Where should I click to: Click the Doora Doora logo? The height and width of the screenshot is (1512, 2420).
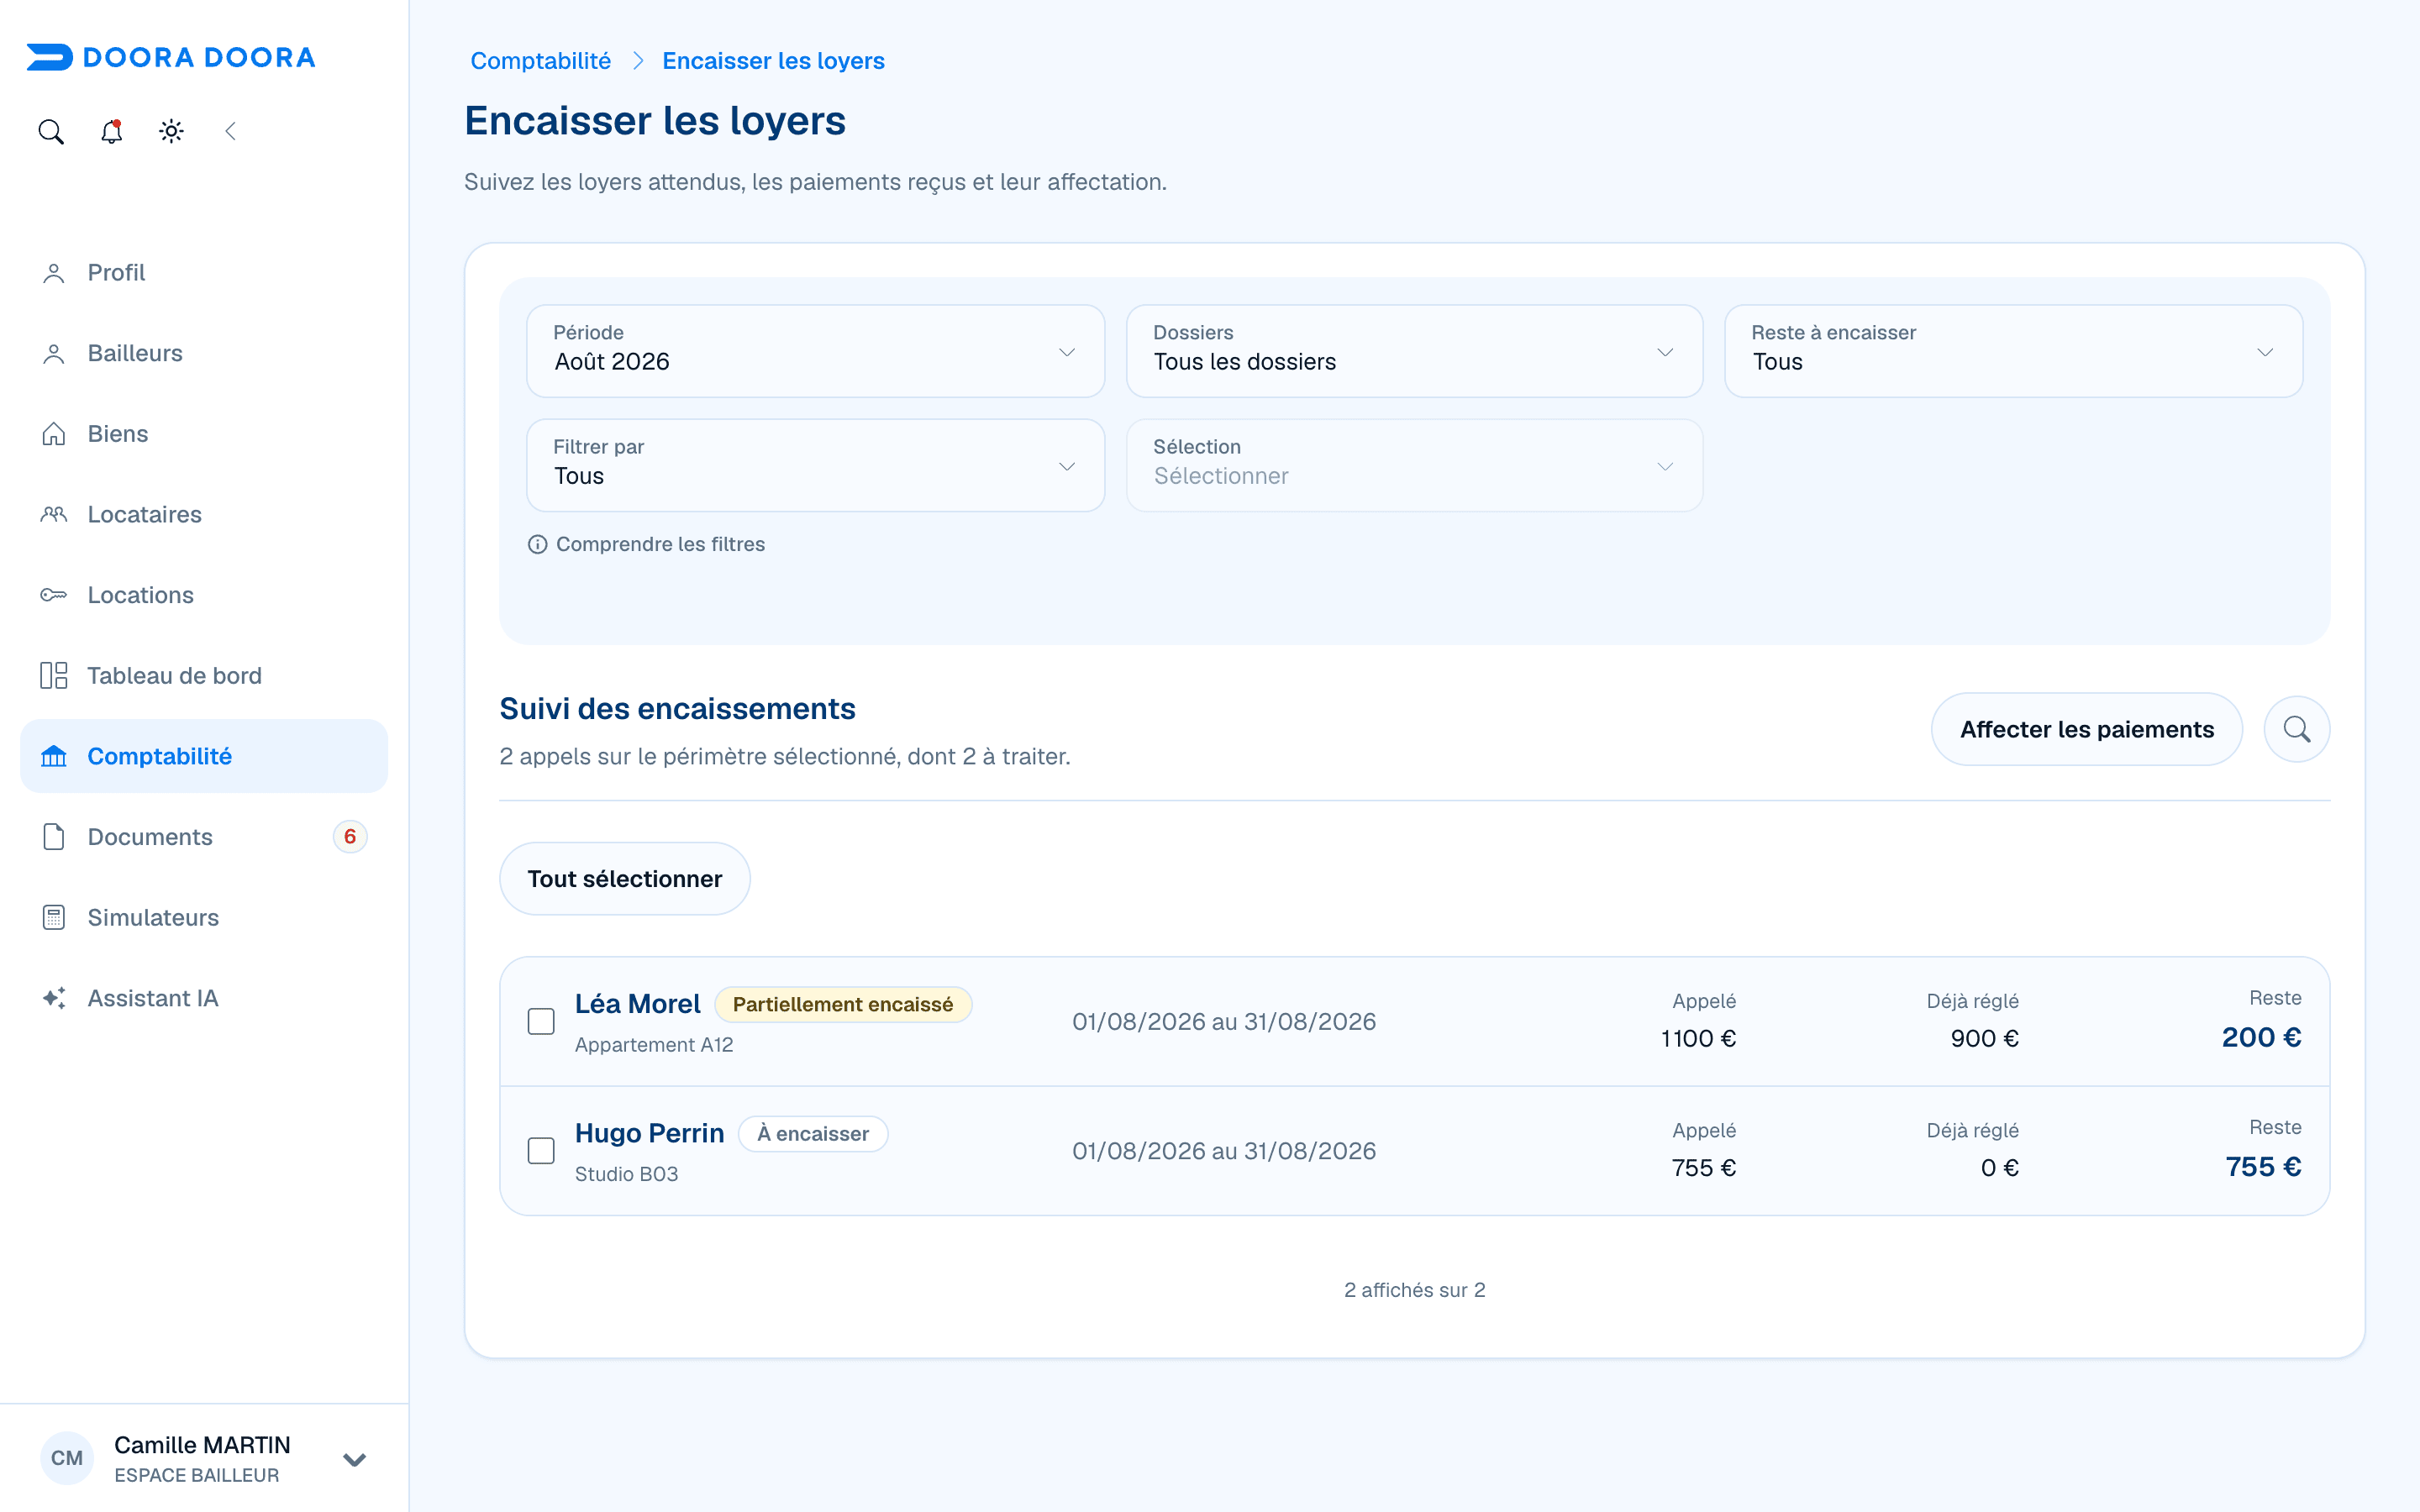171,57
